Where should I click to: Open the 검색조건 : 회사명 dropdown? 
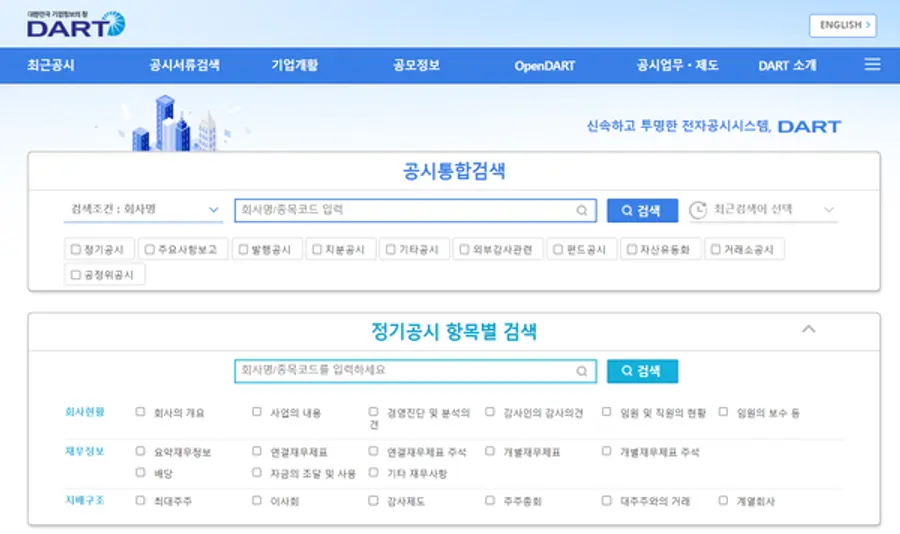coord(144,210)
